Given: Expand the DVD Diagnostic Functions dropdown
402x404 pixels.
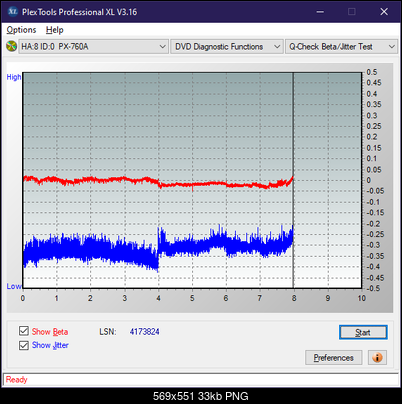Looking at the screenshot, I should point(227,47).
